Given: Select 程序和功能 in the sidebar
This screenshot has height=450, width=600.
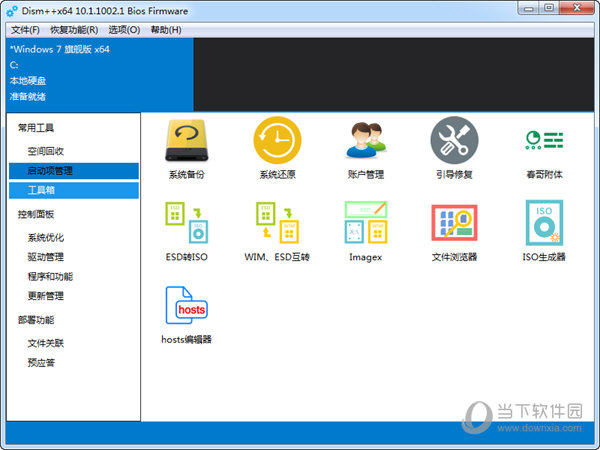Looking at the screenshot, I should [74, 276].
